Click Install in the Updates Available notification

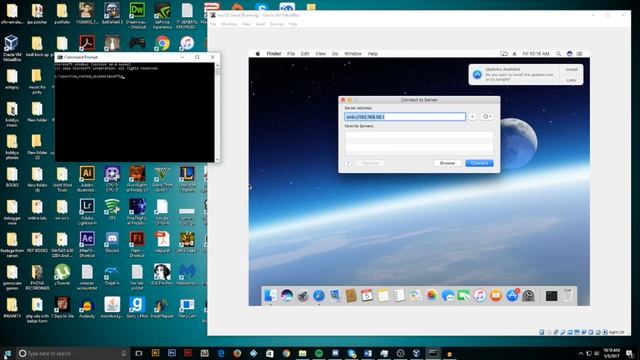[571, 70]
